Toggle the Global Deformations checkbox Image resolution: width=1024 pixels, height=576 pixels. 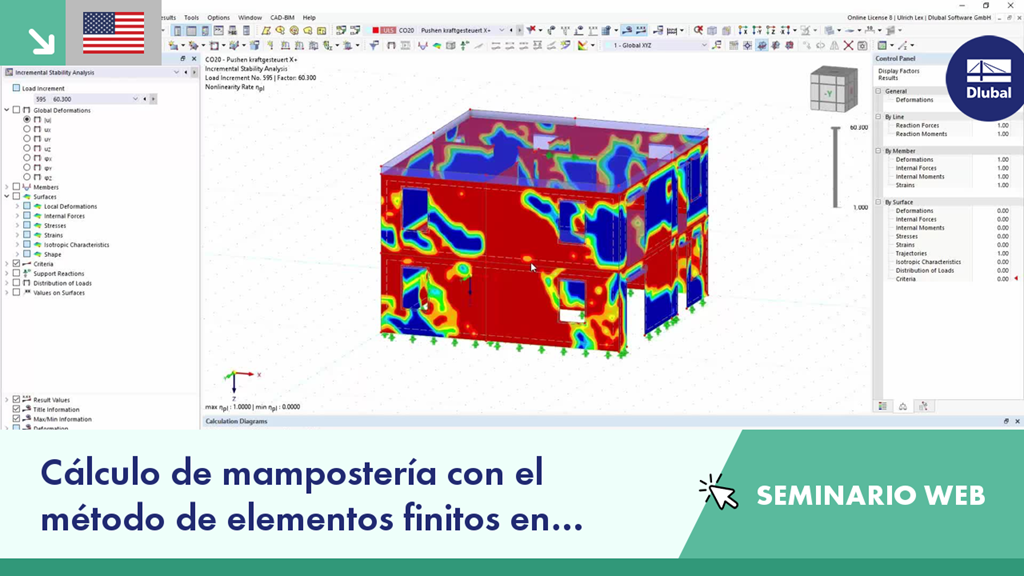point(16,110)
